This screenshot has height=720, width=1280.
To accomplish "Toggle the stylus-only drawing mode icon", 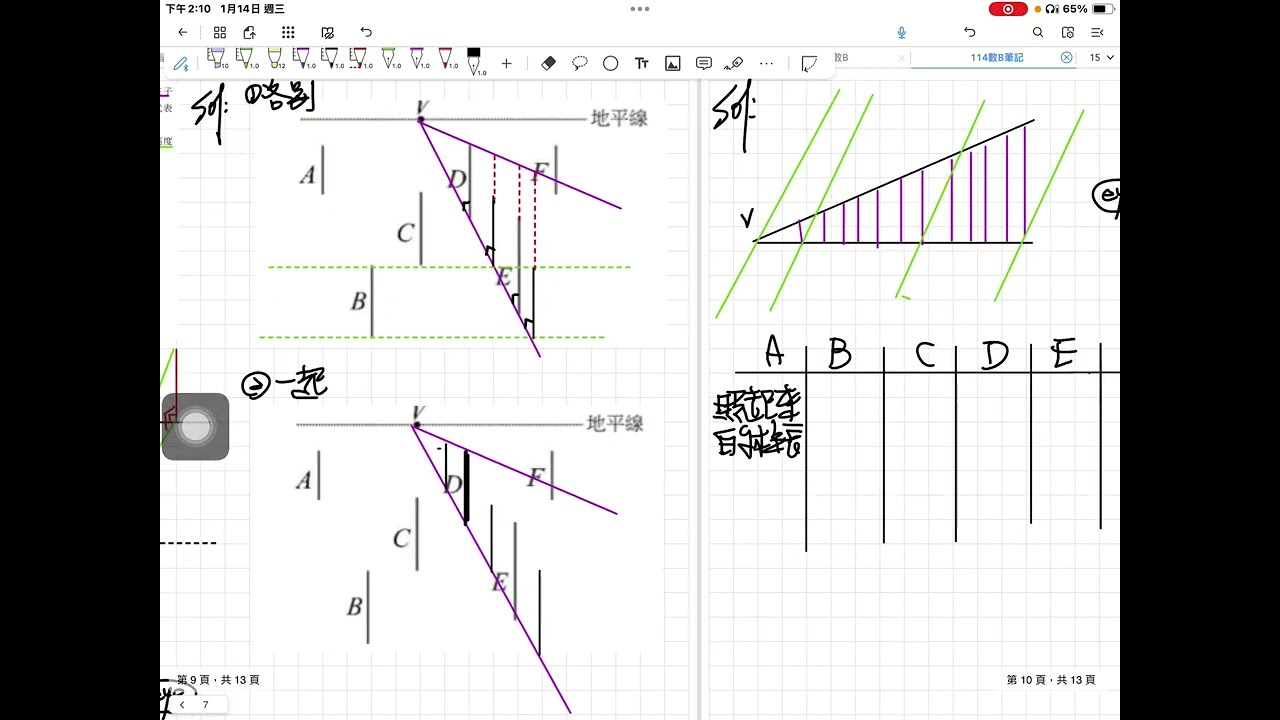I will tap(181, 63).
